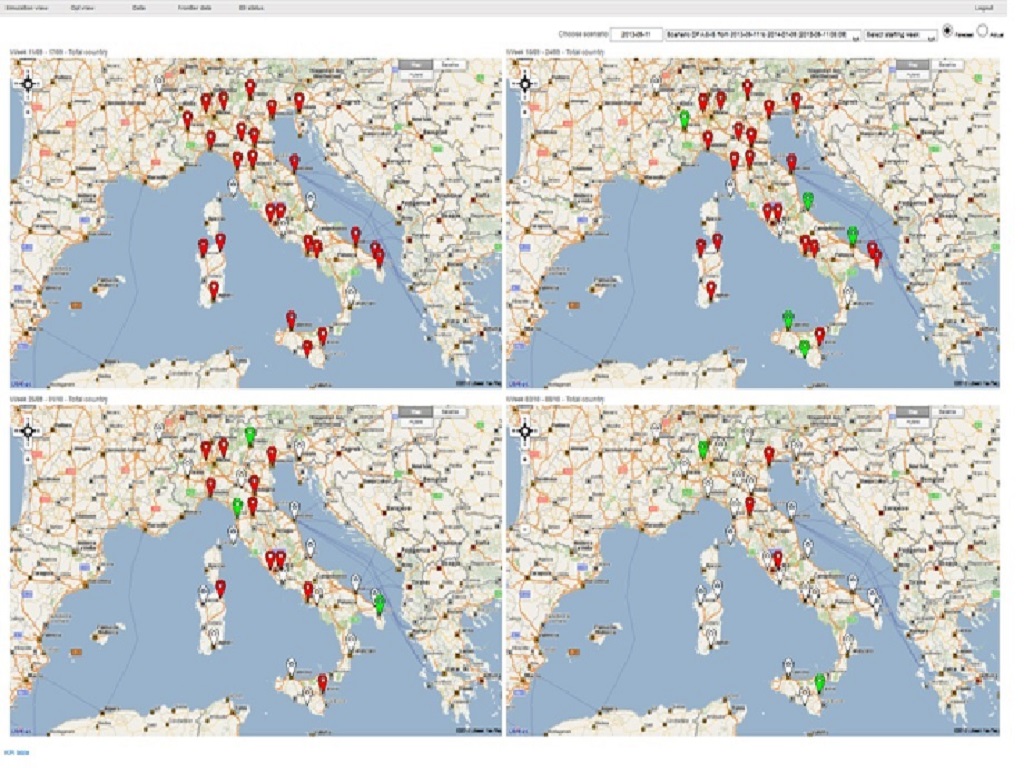Switch bottom-left map to Satellite view
The image size is (1024, 768).
tap(450, 412)
